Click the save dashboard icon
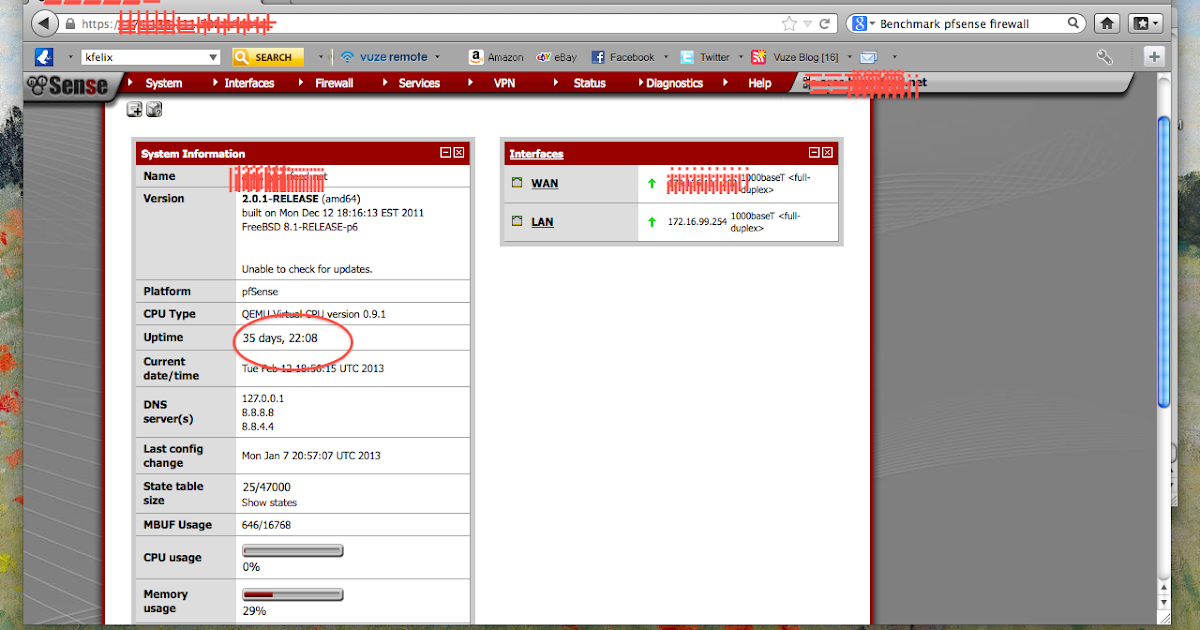The width and height of the screenshot is (1200, 630). coord(154,110)
